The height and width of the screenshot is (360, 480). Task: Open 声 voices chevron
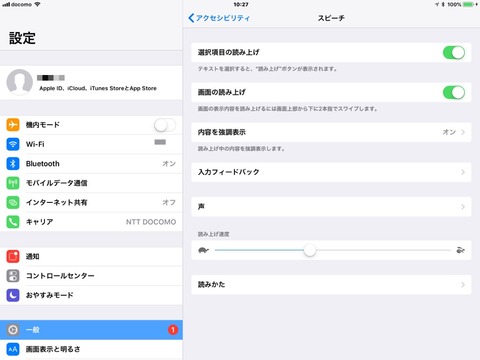[x=463, y=207]
